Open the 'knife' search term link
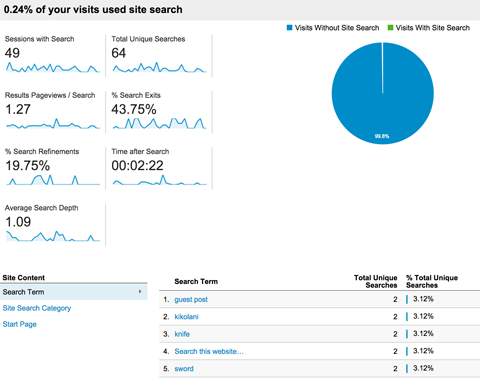 pyautogui.click(x=182, y=334)
